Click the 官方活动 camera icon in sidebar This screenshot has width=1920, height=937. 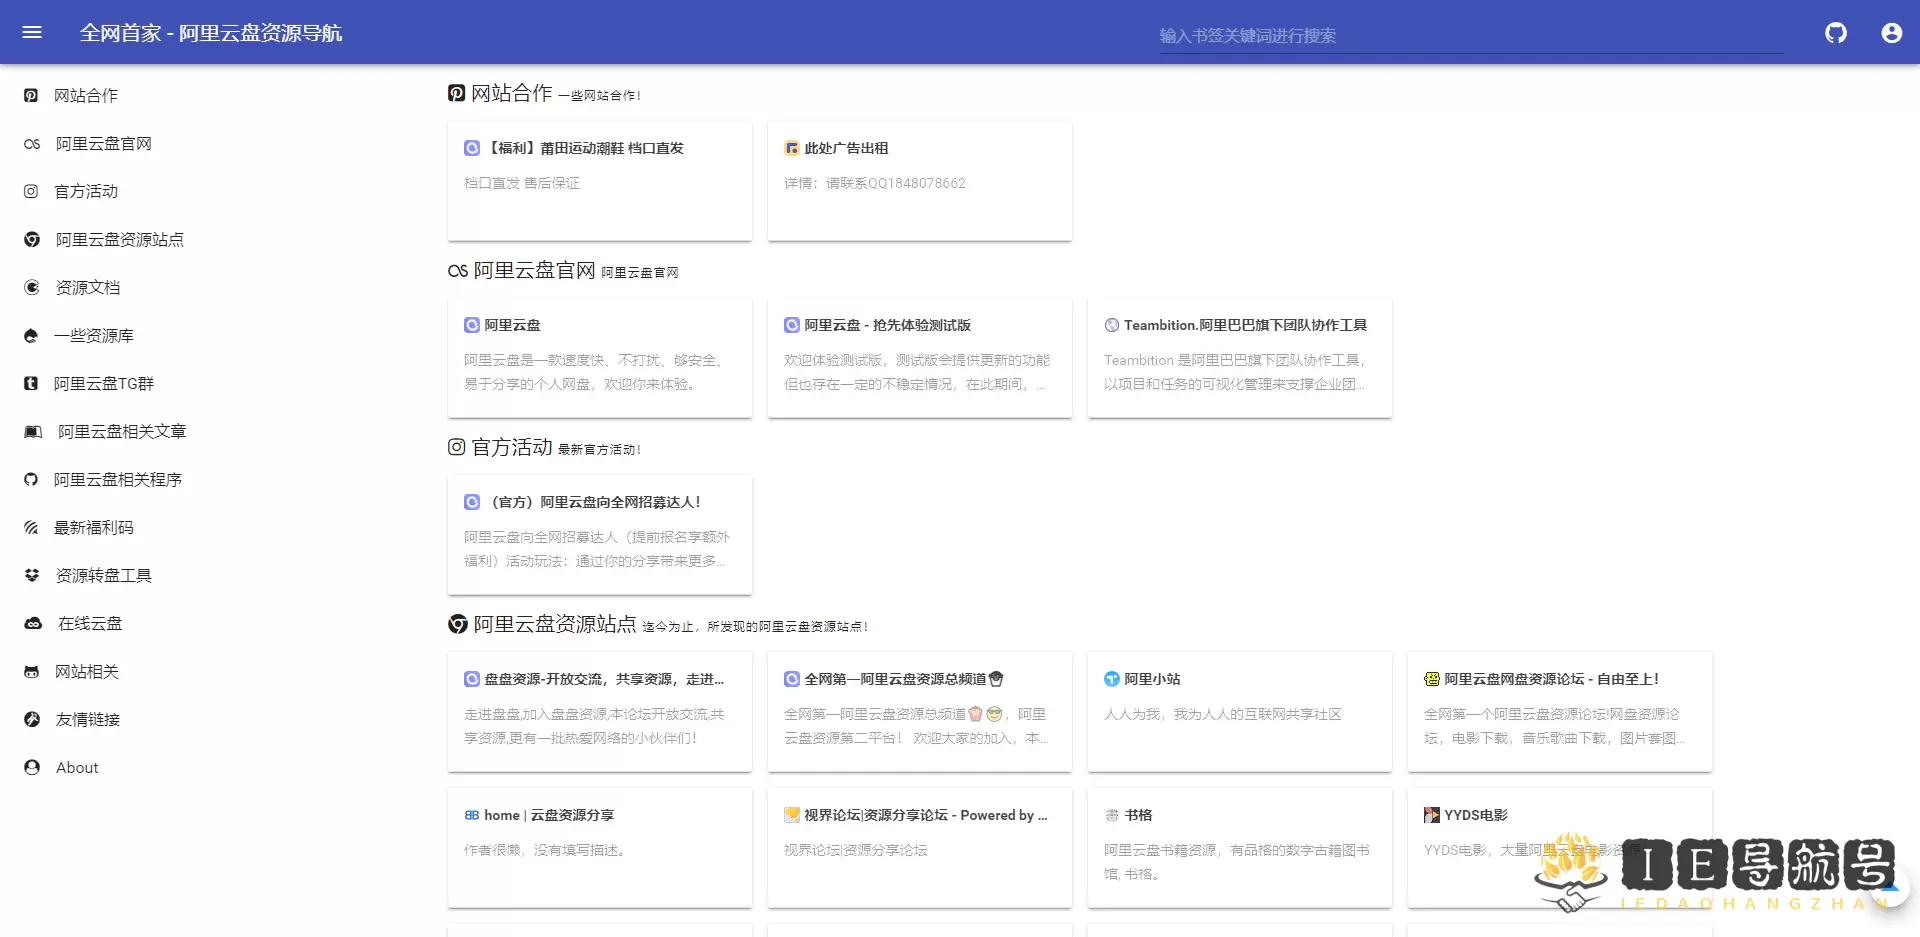click(30, 191)
